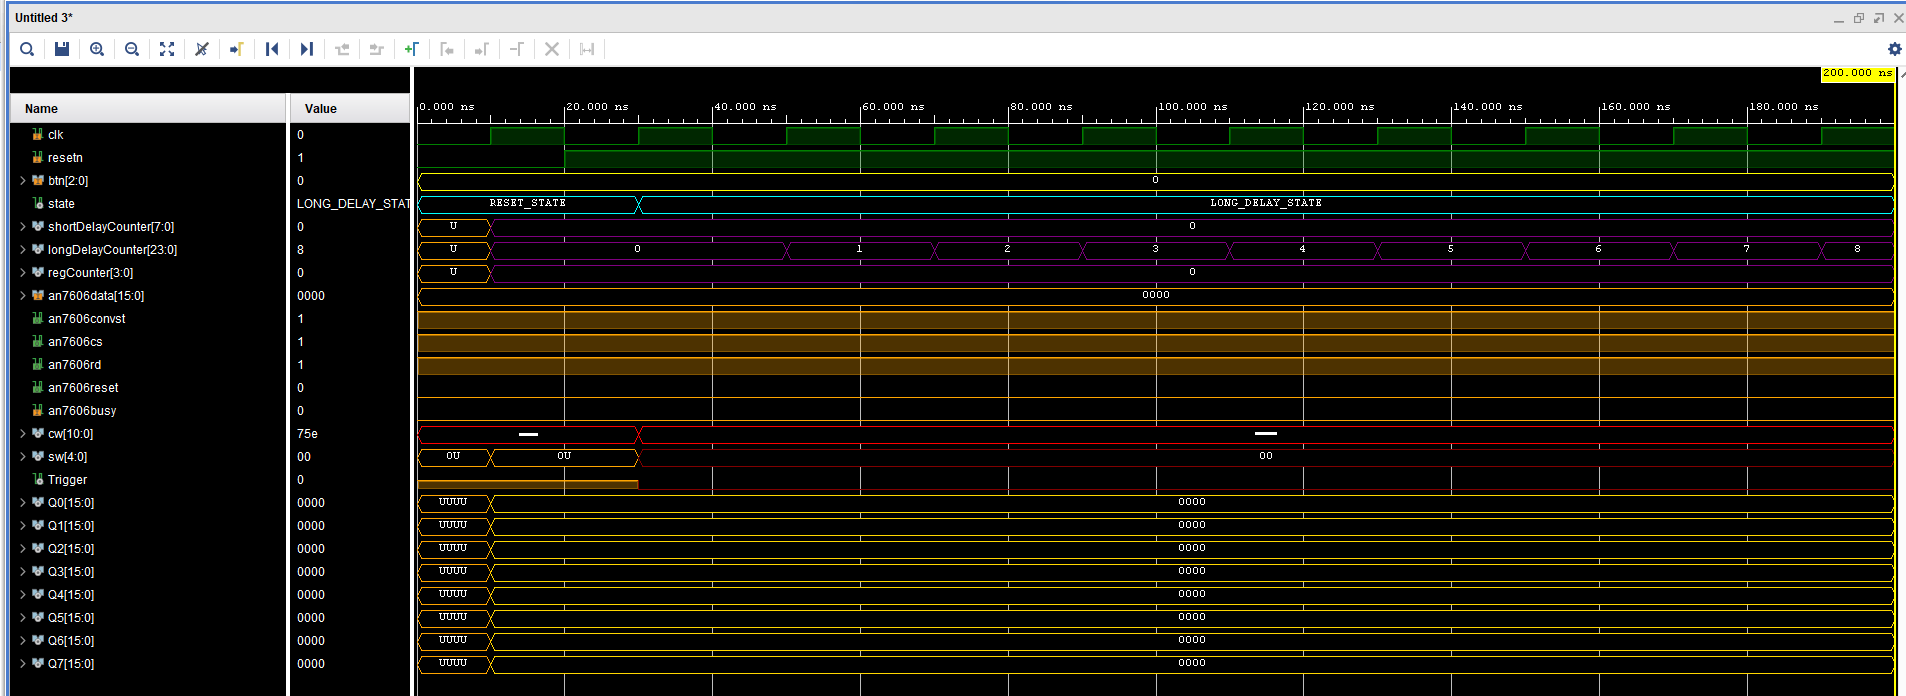Click the yellow 200.000 ns cursor flag
The image size is (1906, 696).
(1857, 73)
